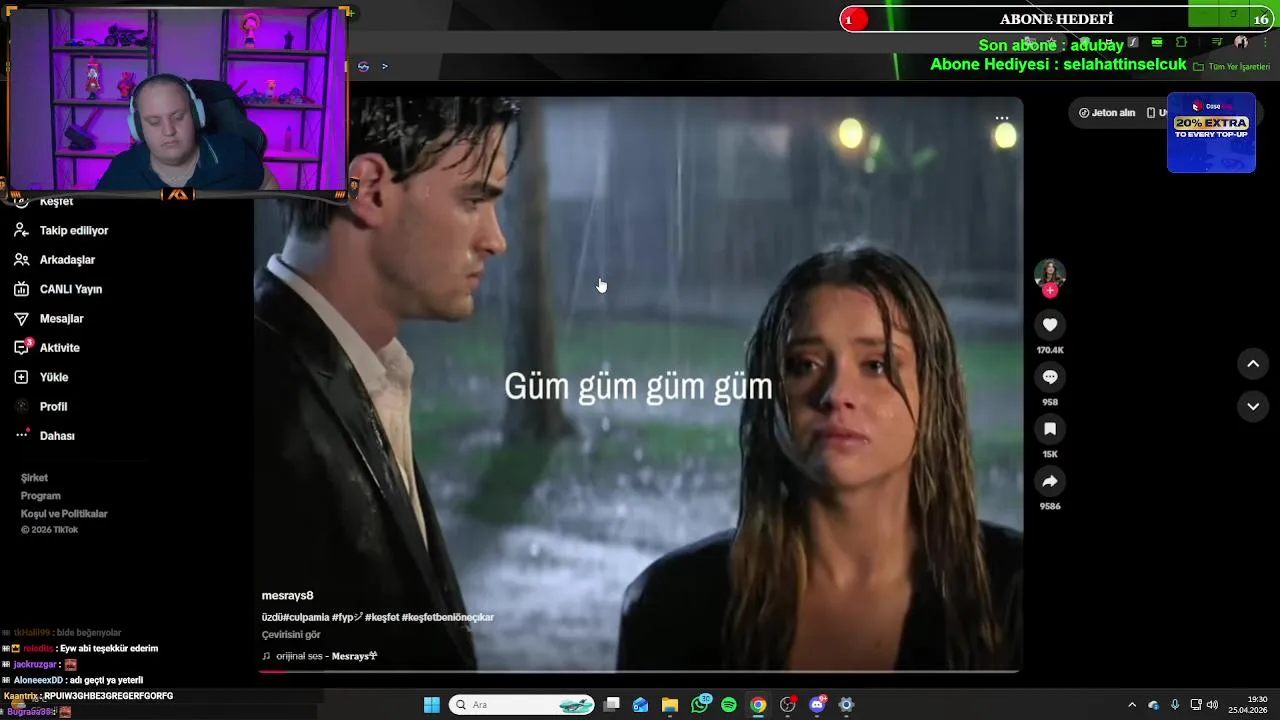This screenshot has width=1280, height=720.
Task: Open the creator's profile avatar
Action: point(1050,272)
